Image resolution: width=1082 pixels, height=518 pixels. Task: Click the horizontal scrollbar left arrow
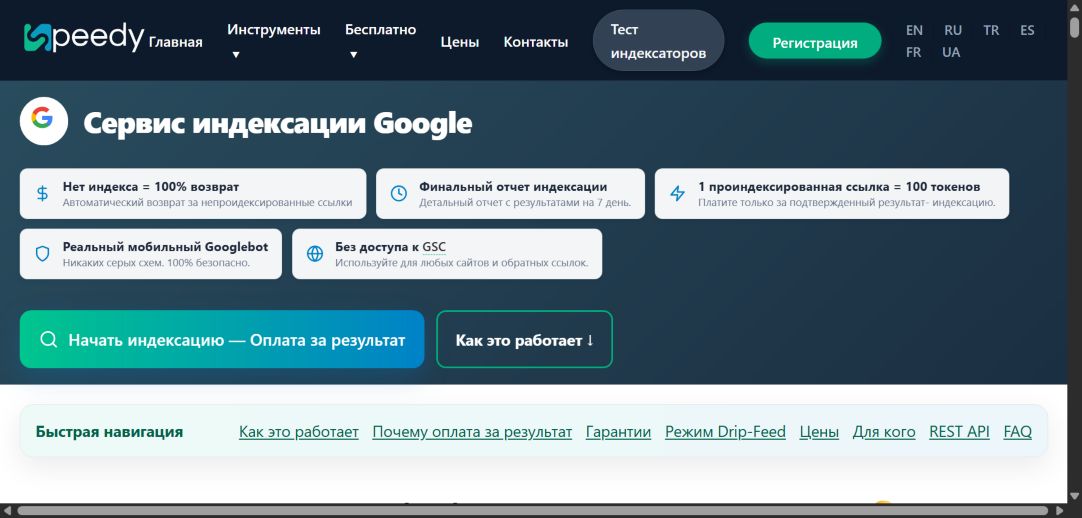point(6,511)
